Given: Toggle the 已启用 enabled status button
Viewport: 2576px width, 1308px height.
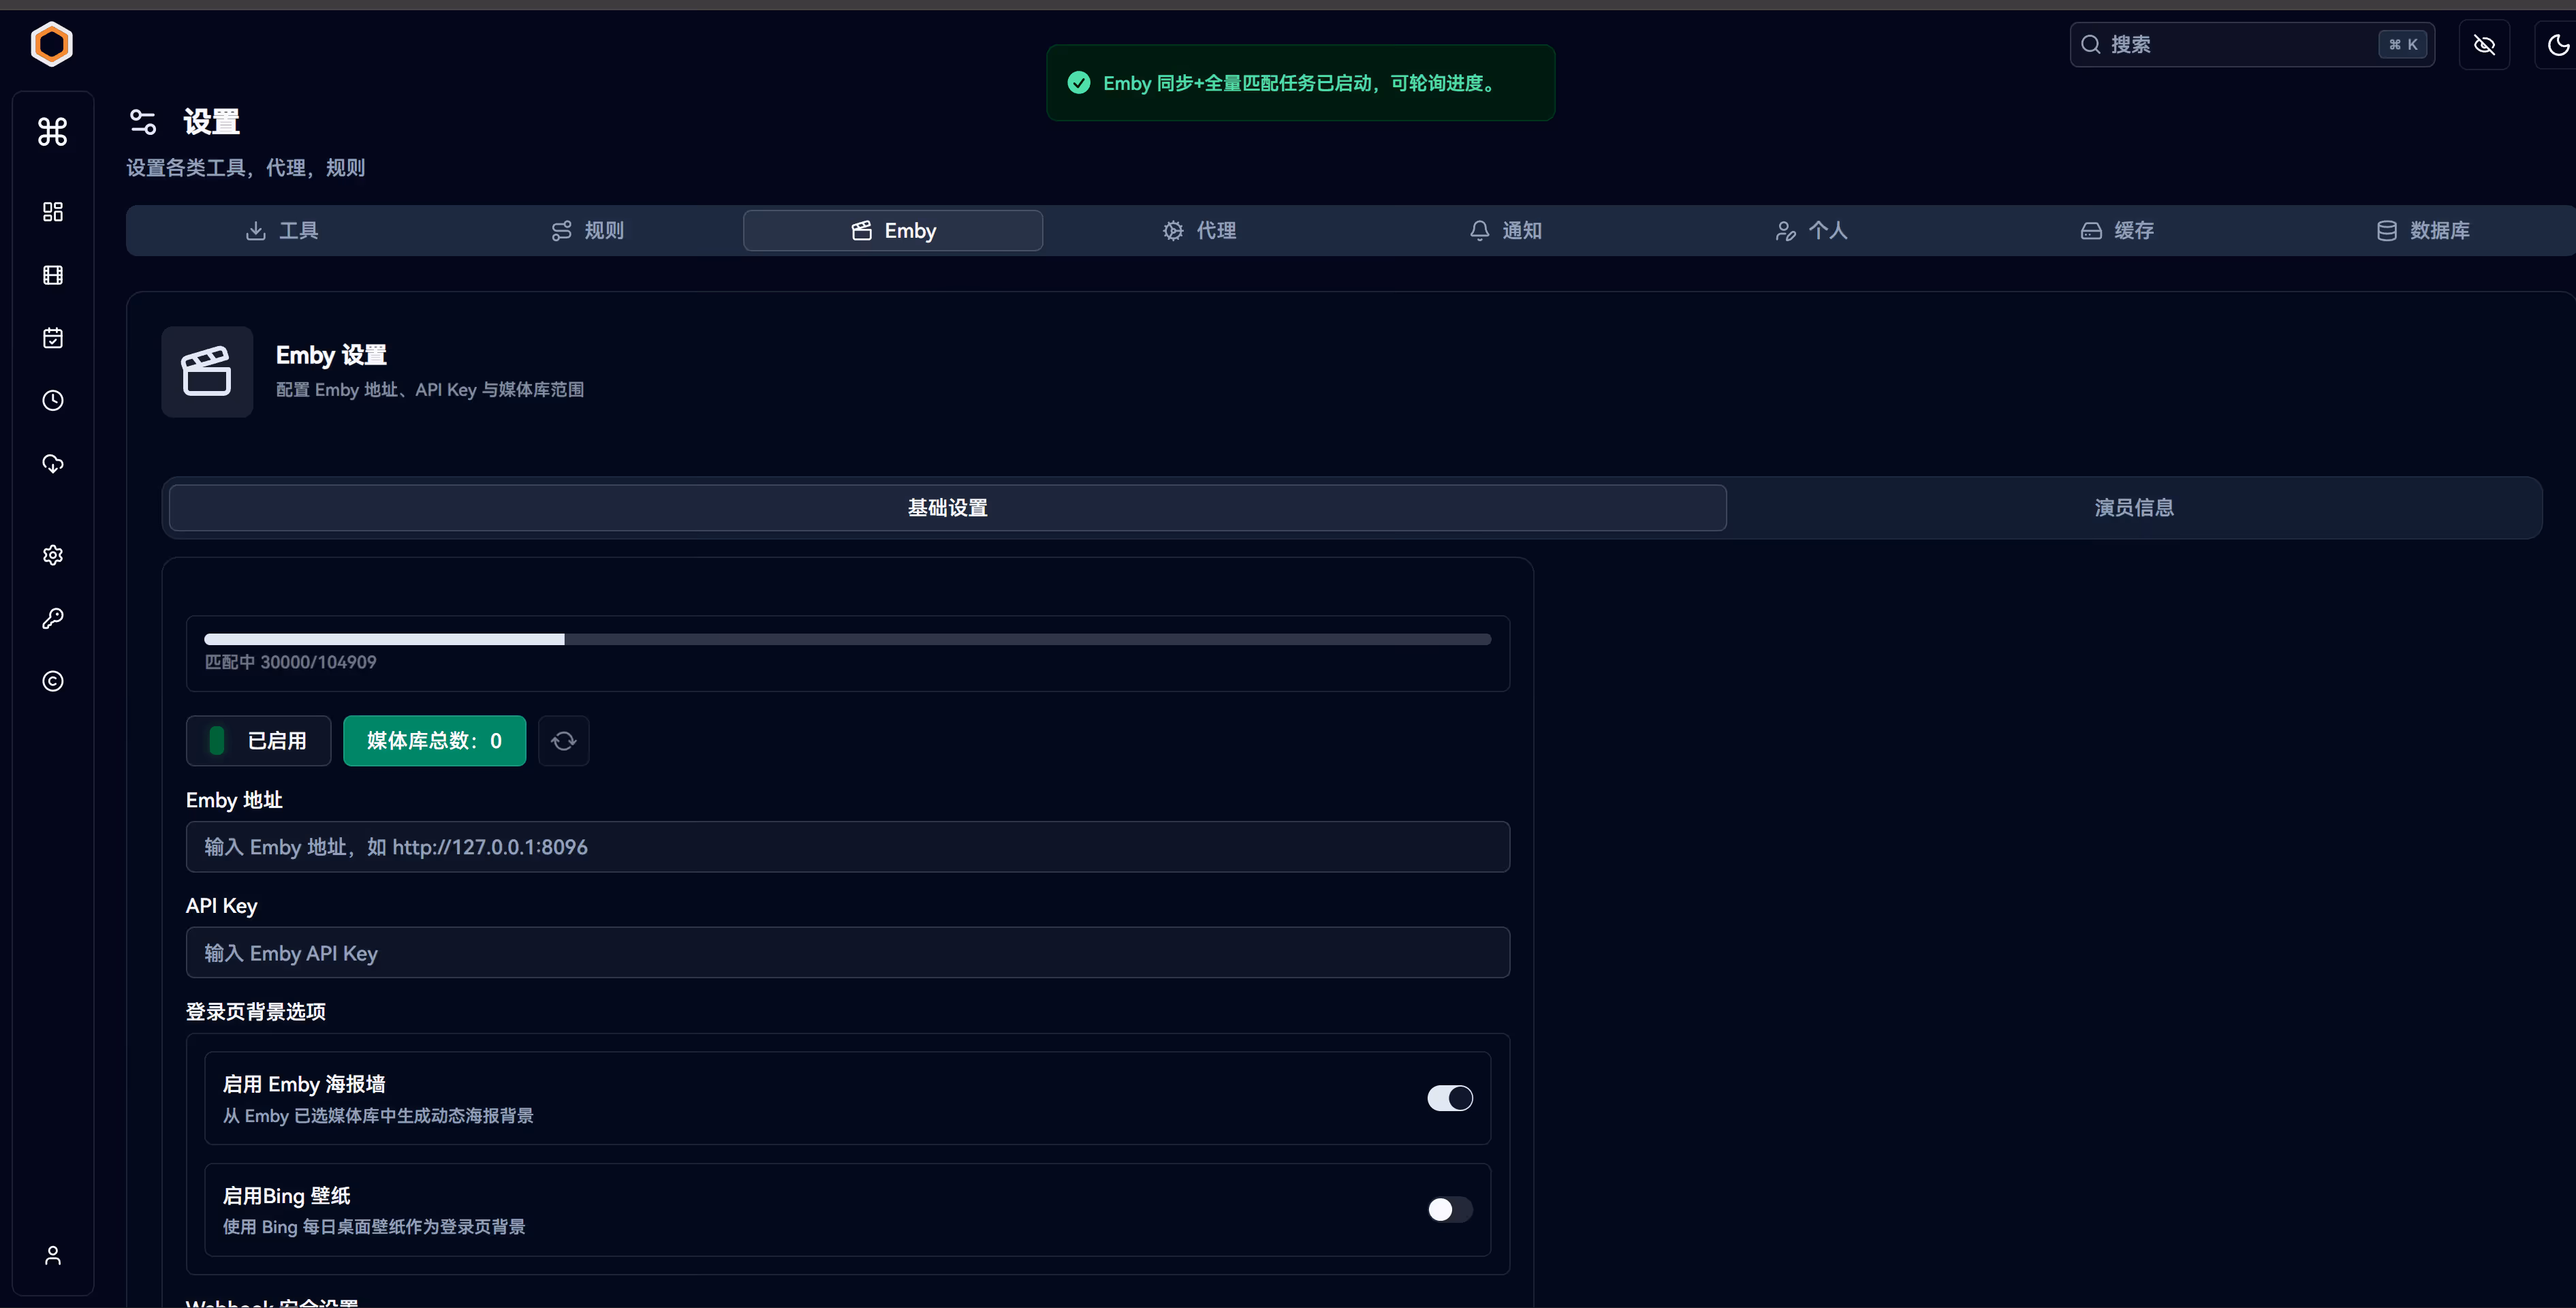Looking at the screenshot, I should [258, 741].
